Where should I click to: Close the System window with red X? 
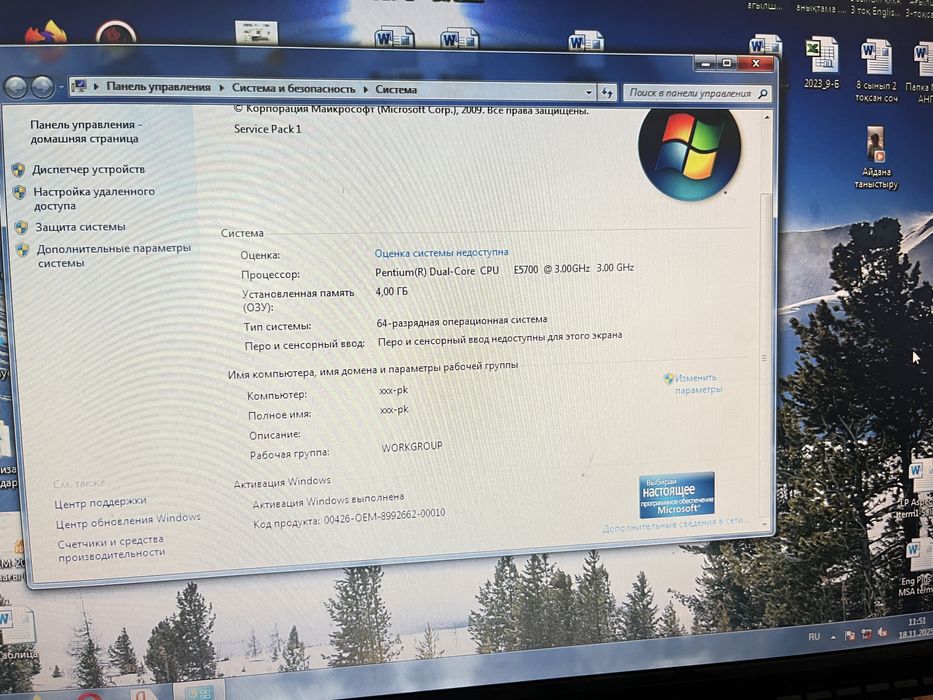point(756,63)
